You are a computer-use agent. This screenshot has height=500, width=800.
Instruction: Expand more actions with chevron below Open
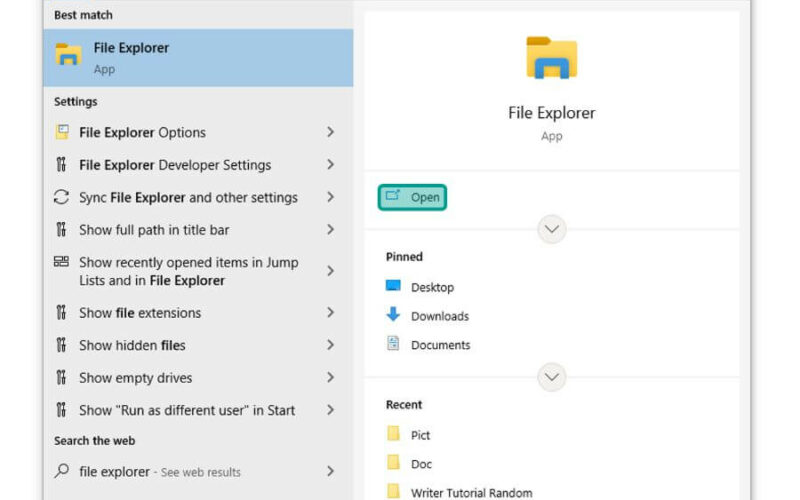(552, 229)
